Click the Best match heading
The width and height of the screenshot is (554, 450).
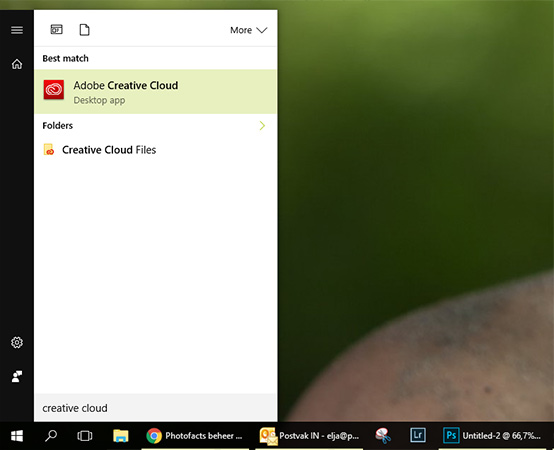65,59
